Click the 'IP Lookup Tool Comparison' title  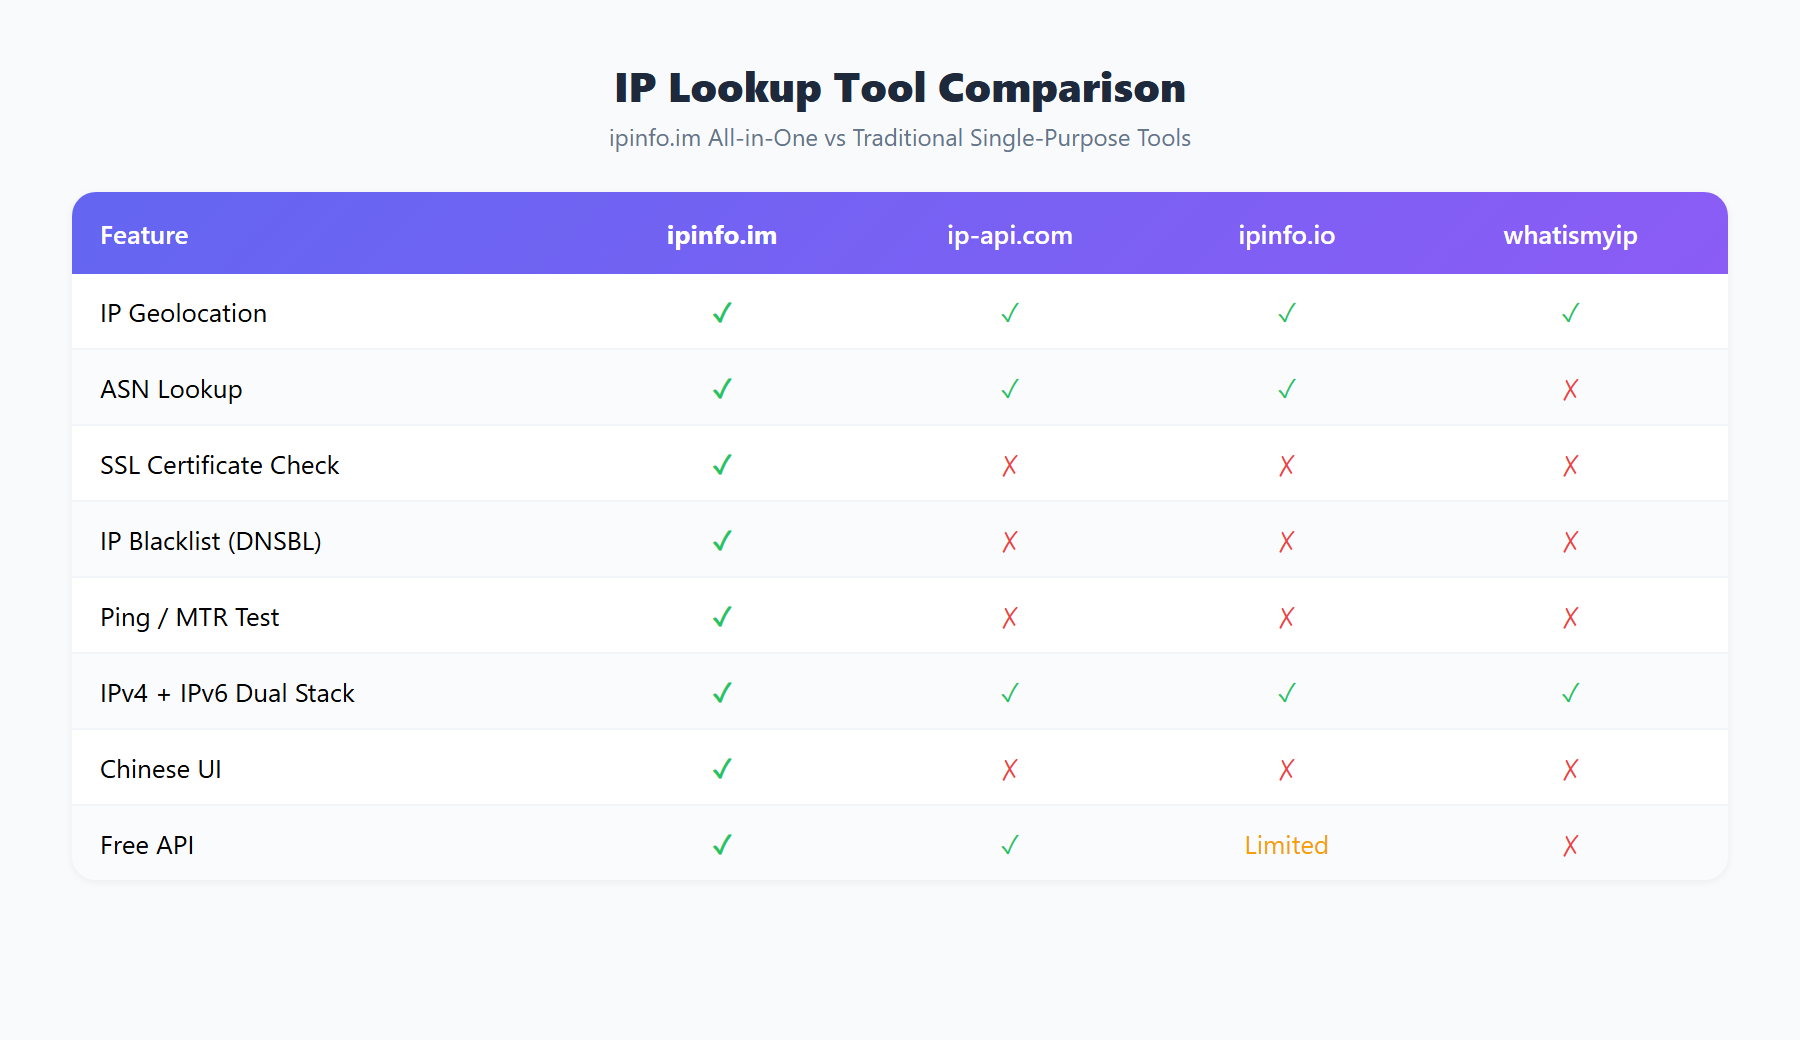(x=900, y=88)
